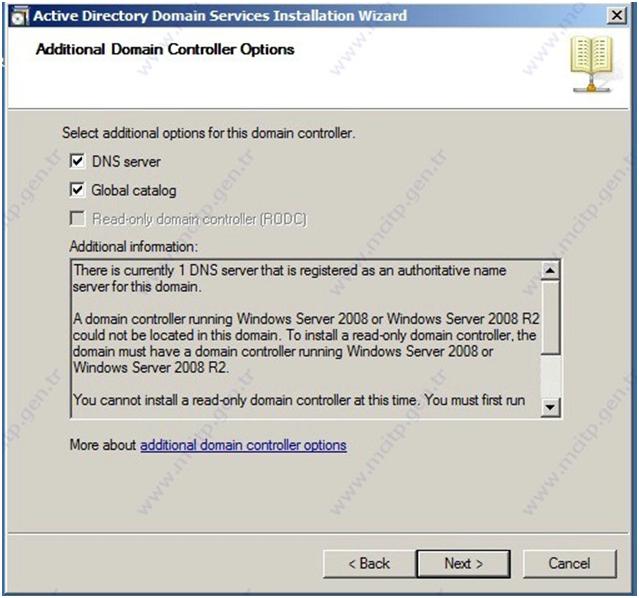Click the Additional information scrollbar thumb

click(x=551, y=317)
